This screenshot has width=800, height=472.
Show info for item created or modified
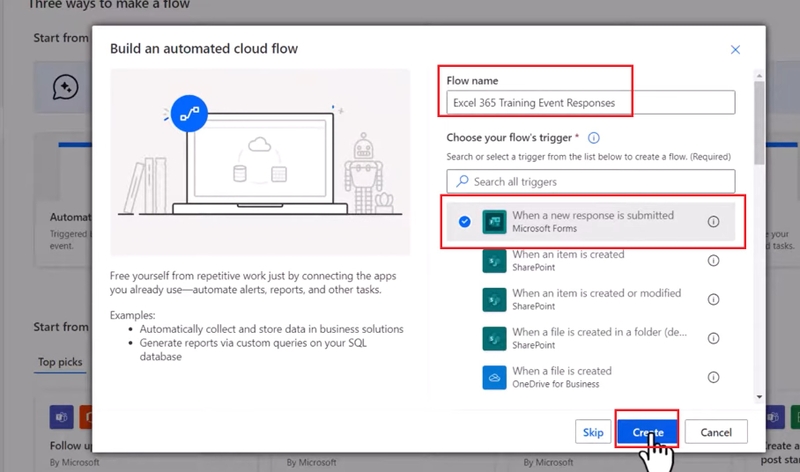click(713, 300)
